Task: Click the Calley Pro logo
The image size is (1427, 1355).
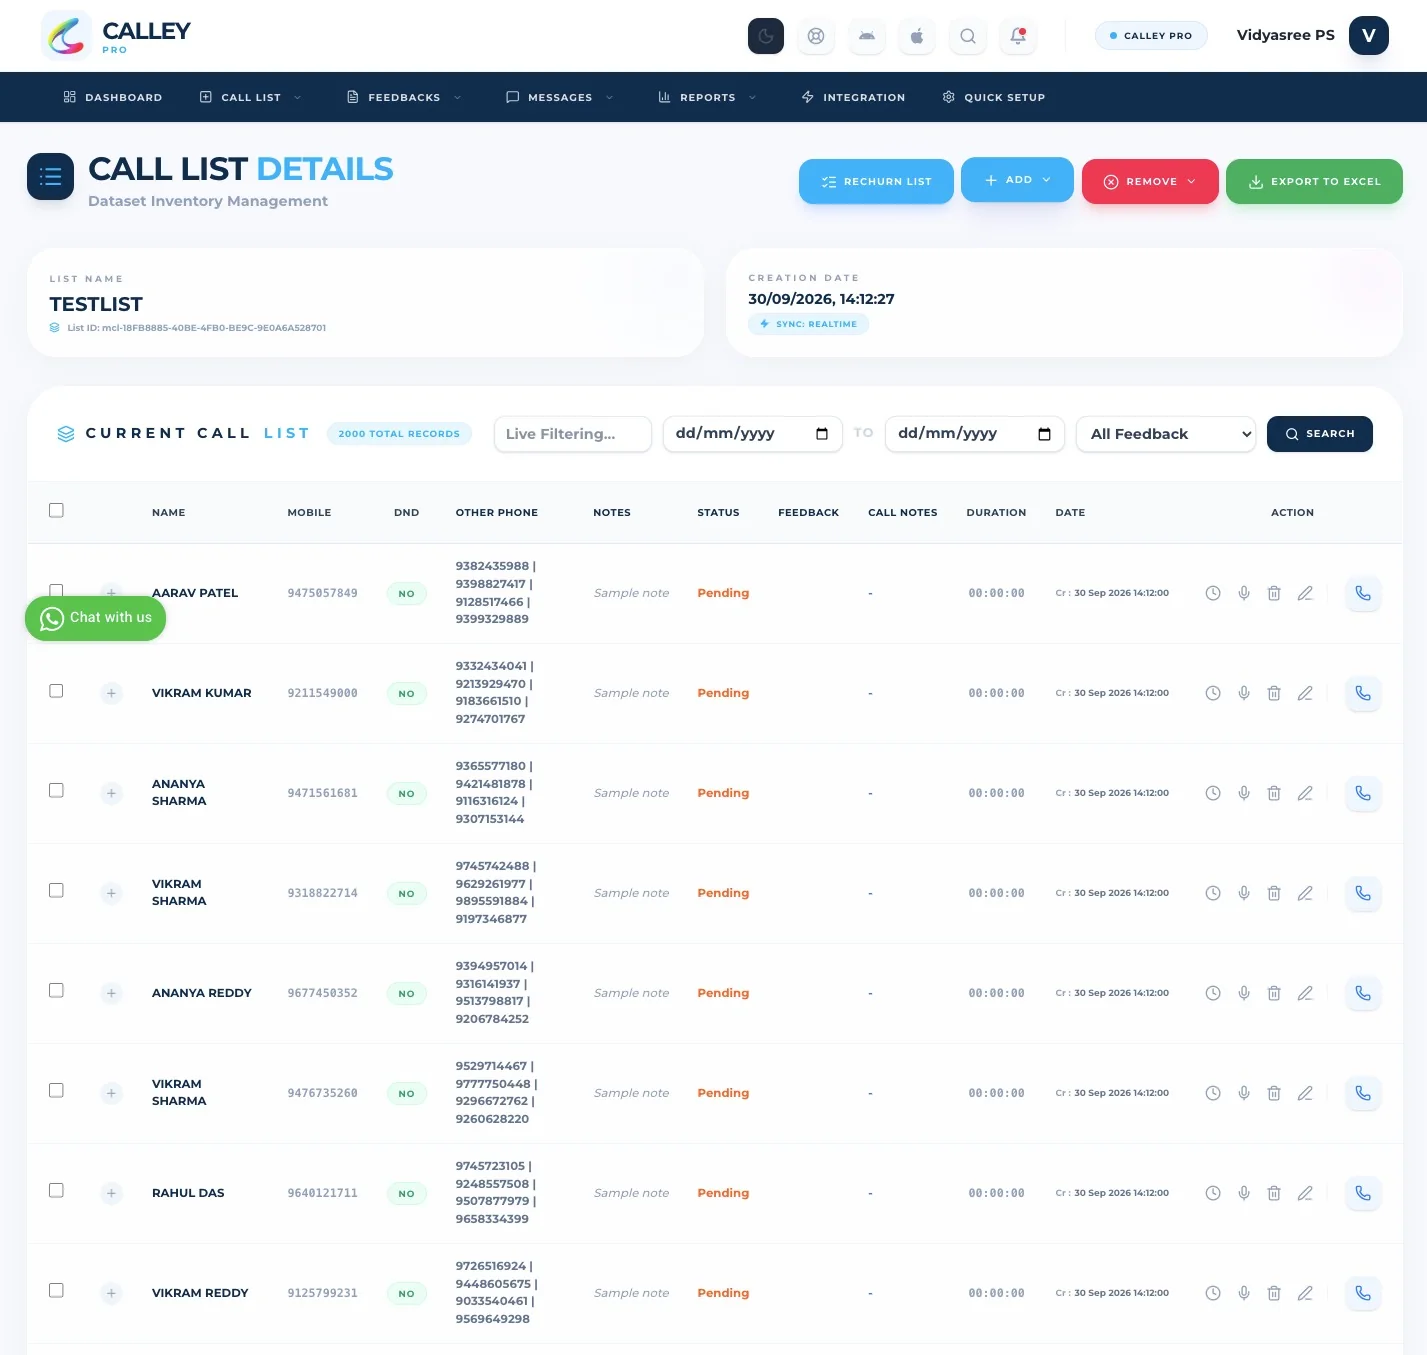Action: (x=116, y=36)
